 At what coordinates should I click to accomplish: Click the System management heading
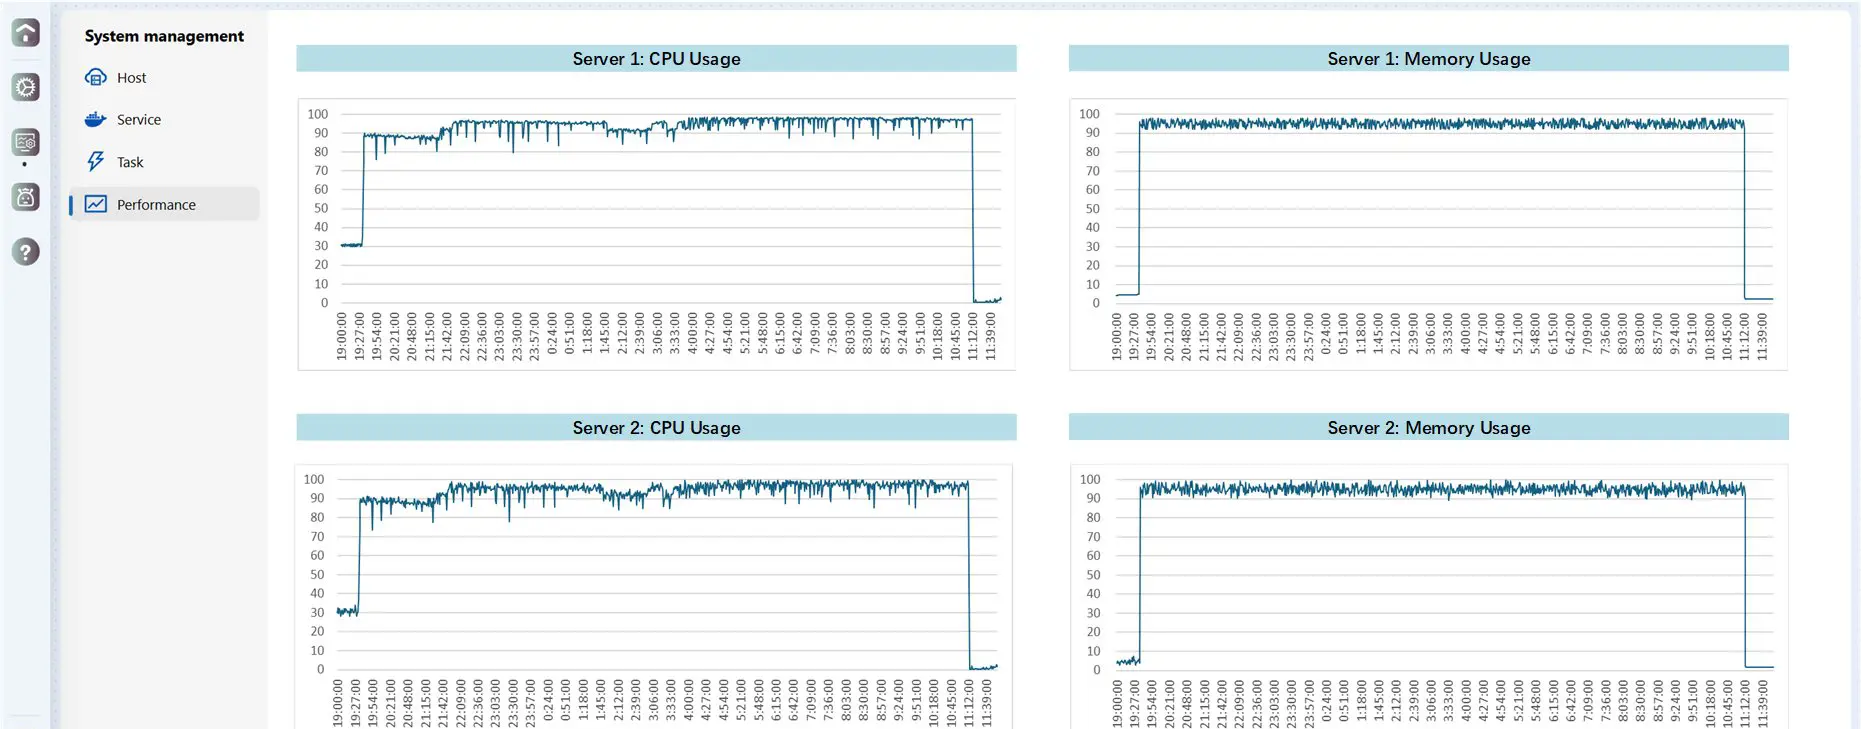click(x=164, y=36)
